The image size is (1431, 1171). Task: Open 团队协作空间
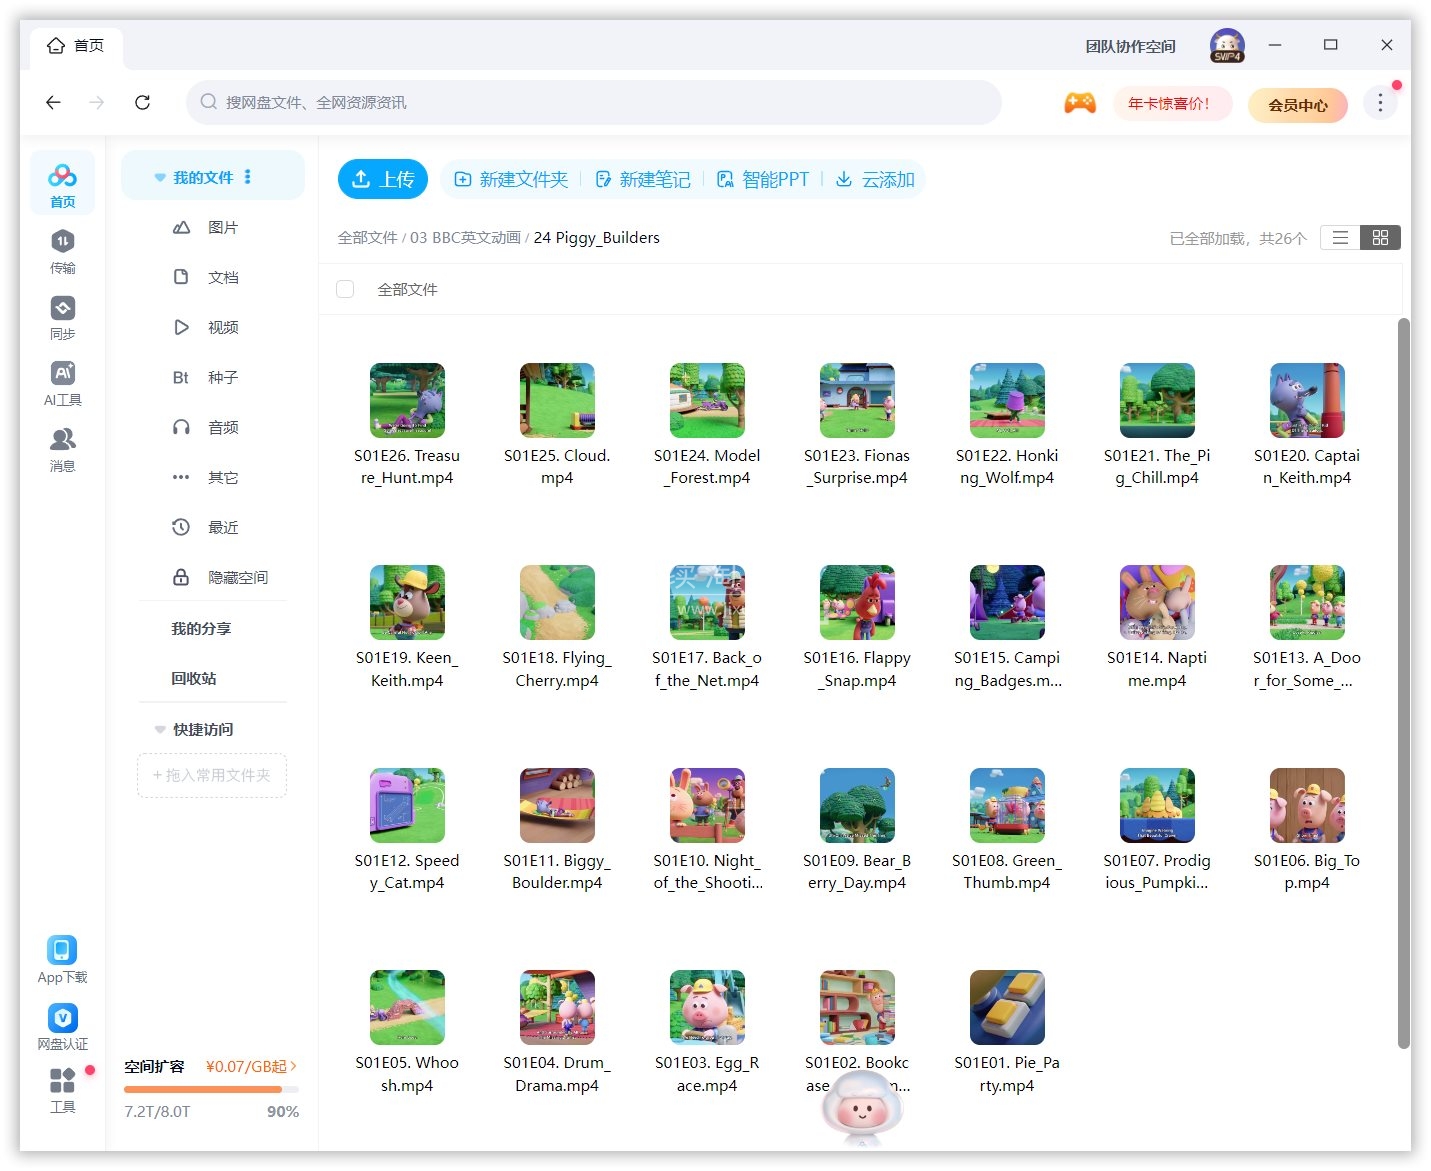pyautogui.click(x=1131, y=46)
